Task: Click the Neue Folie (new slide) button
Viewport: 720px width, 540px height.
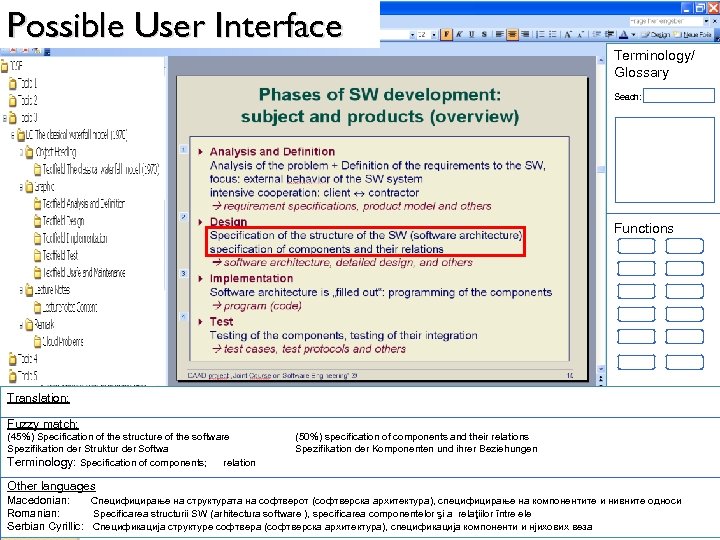Action: [x=692, y=35]
